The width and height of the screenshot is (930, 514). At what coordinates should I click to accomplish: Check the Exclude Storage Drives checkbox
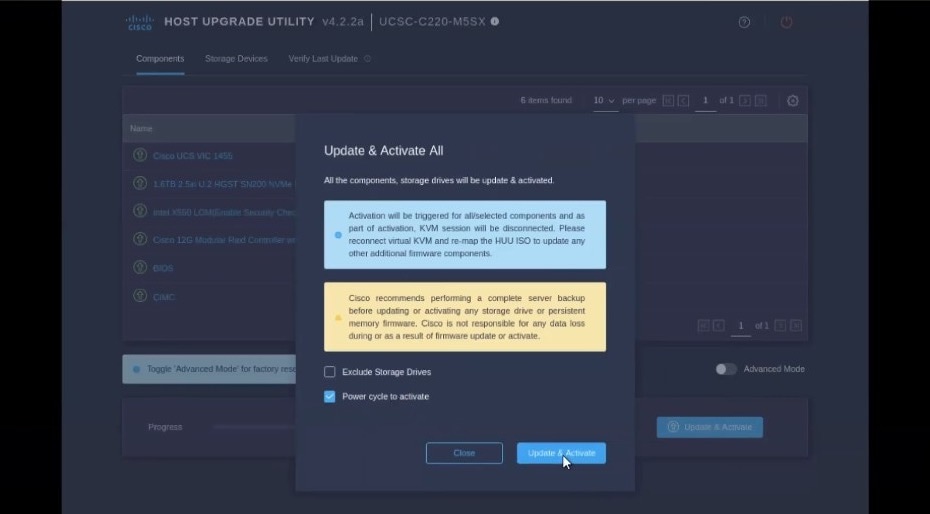pos(330,372)
